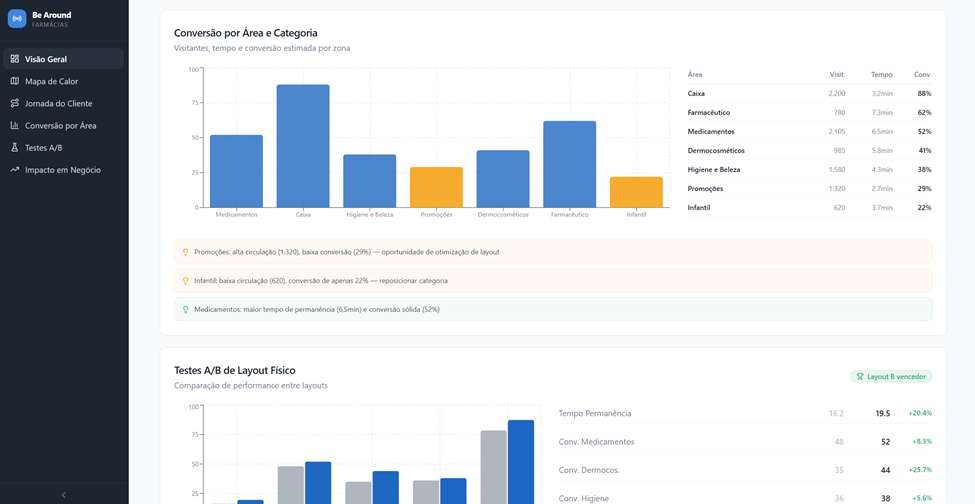Click the Farmacêutico chart bar

(570, 164)
